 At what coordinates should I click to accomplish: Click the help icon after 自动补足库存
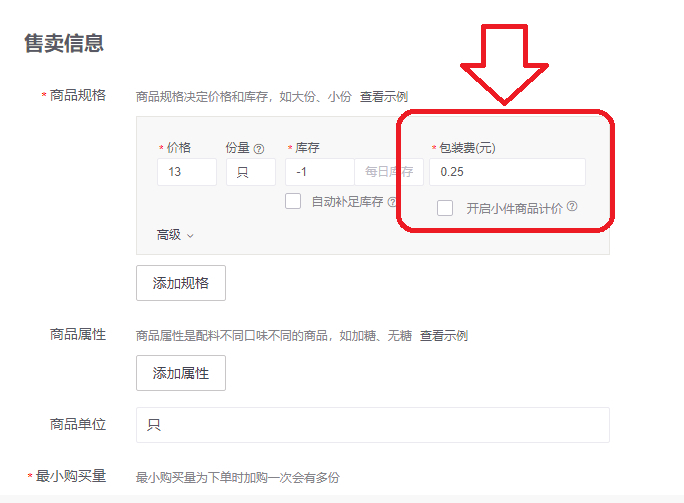(x=392, y=202)
